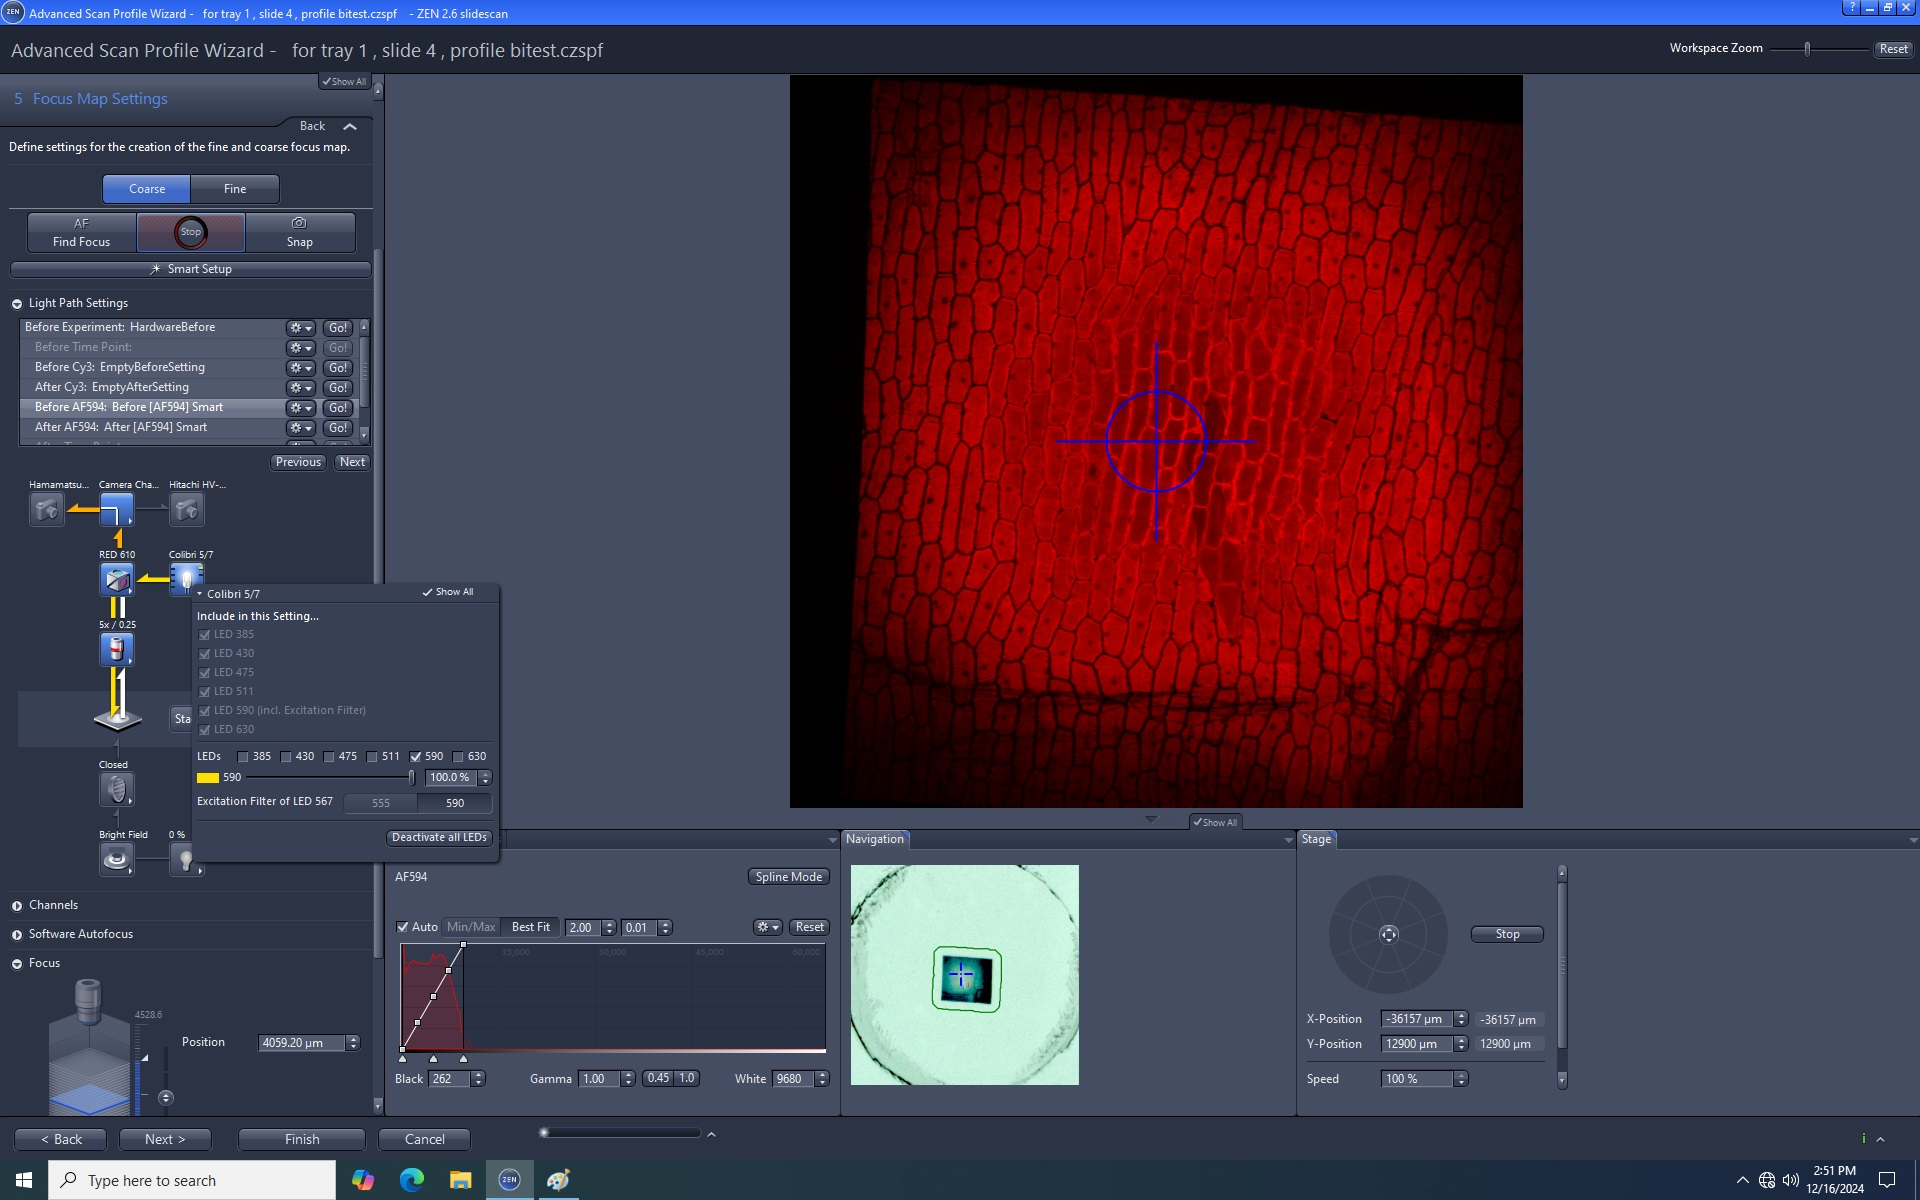The image size is (1920, 1200).
Task: Collapse Light Path Settings section
Action: (x=17, y=304)
